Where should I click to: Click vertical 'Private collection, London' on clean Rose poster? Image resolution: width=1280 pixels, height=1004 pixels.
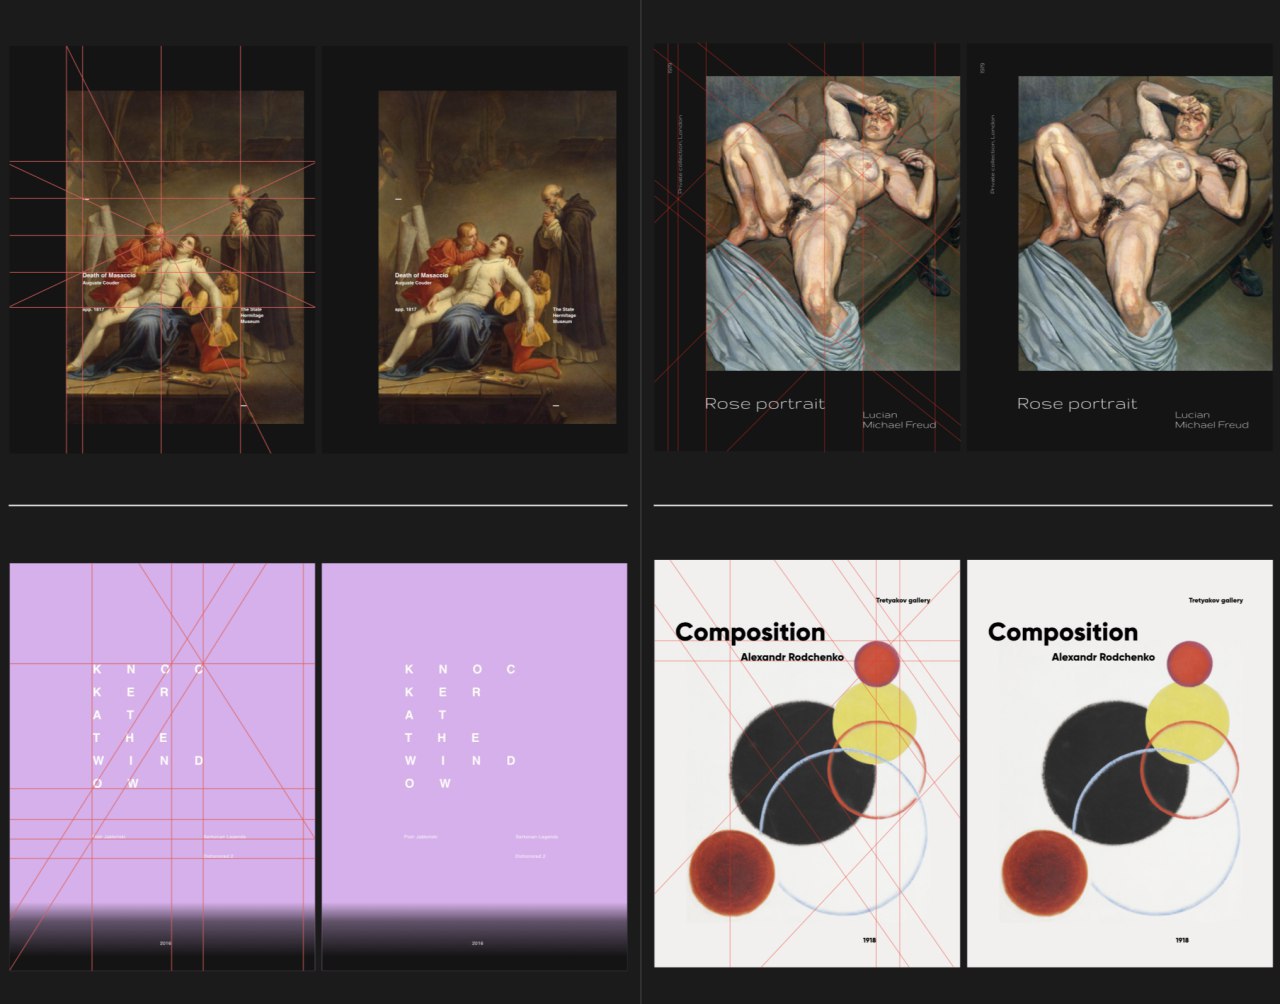pyautogui.click(x=993, y=154)
